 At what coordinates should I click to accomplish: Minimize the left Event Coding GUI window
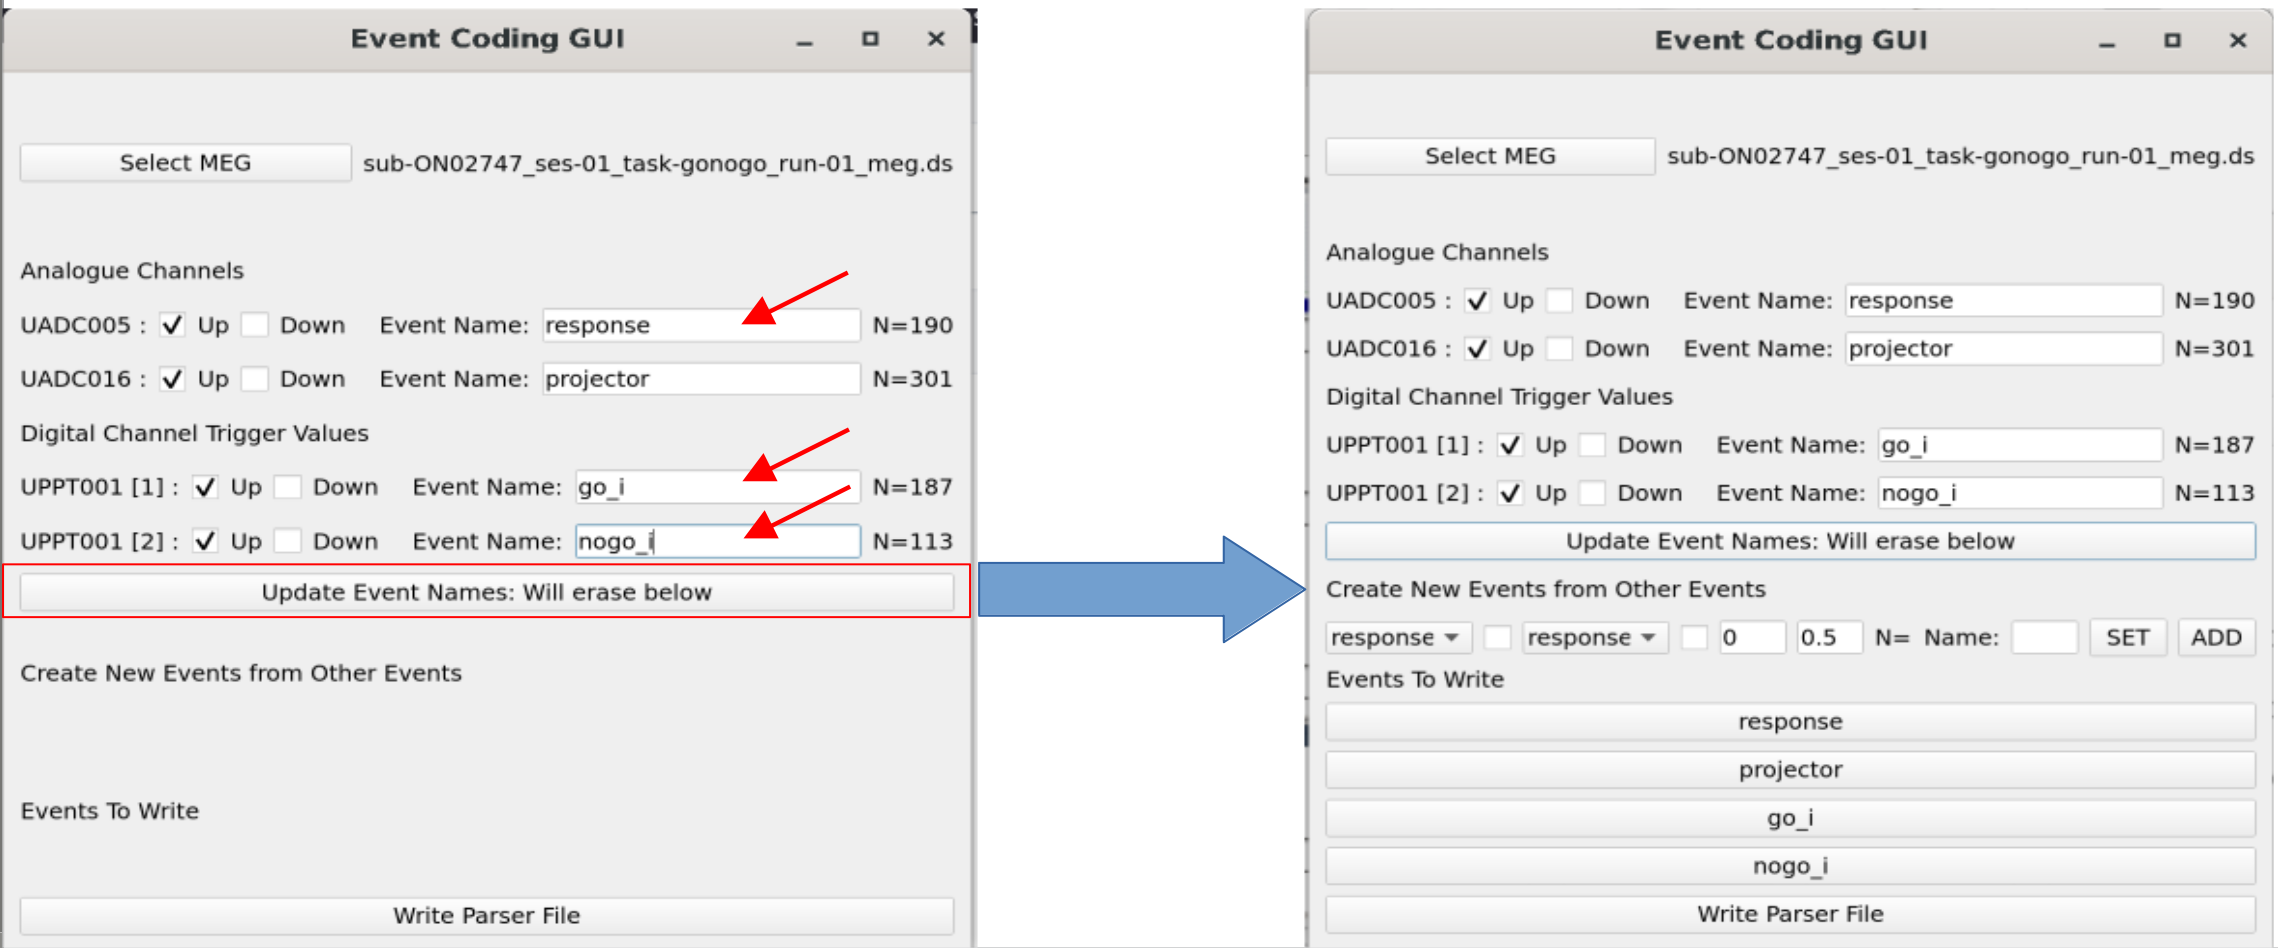805,40
